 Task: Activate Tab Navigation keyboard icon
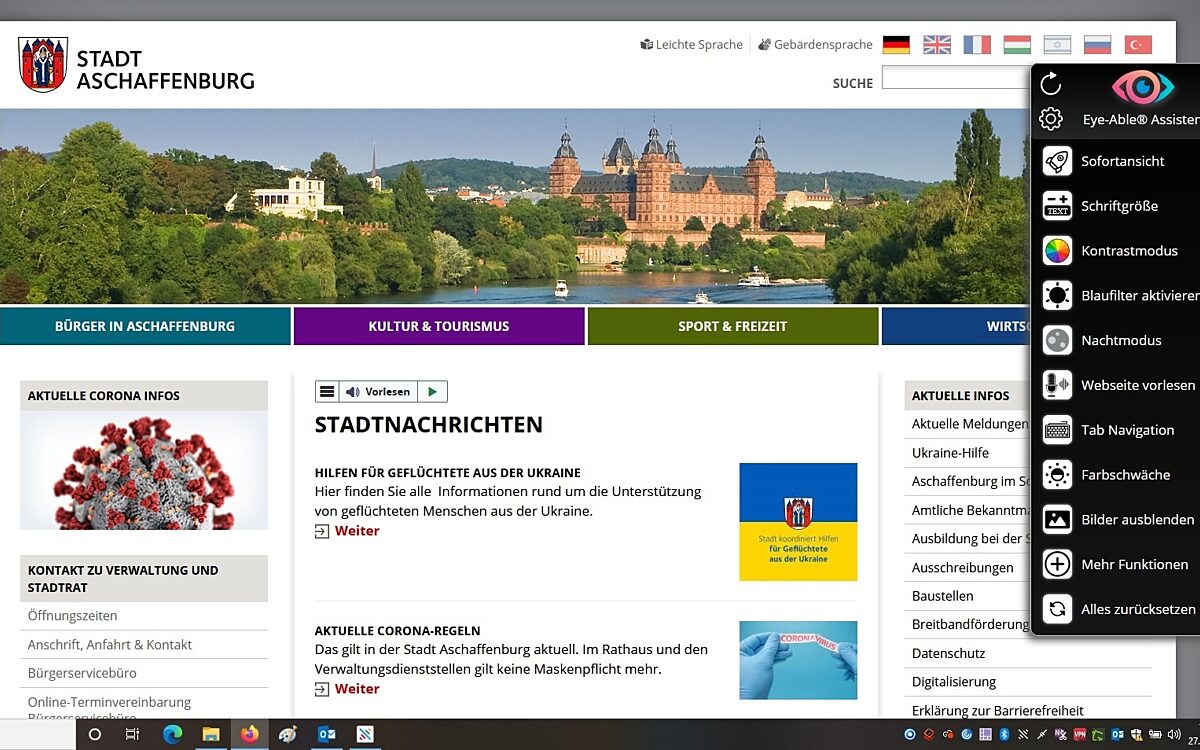tap(1057, 430)
